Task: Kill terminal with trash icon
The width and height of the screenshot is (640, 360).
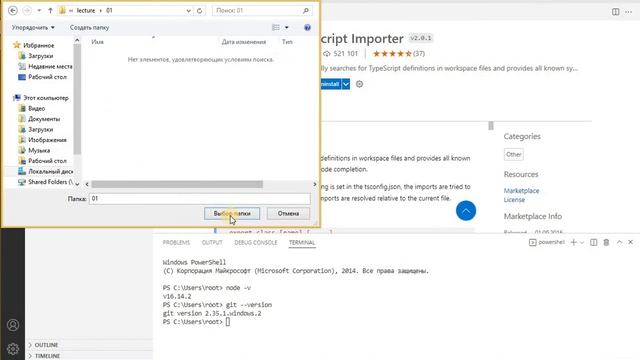Action: [x=607, y=242]
